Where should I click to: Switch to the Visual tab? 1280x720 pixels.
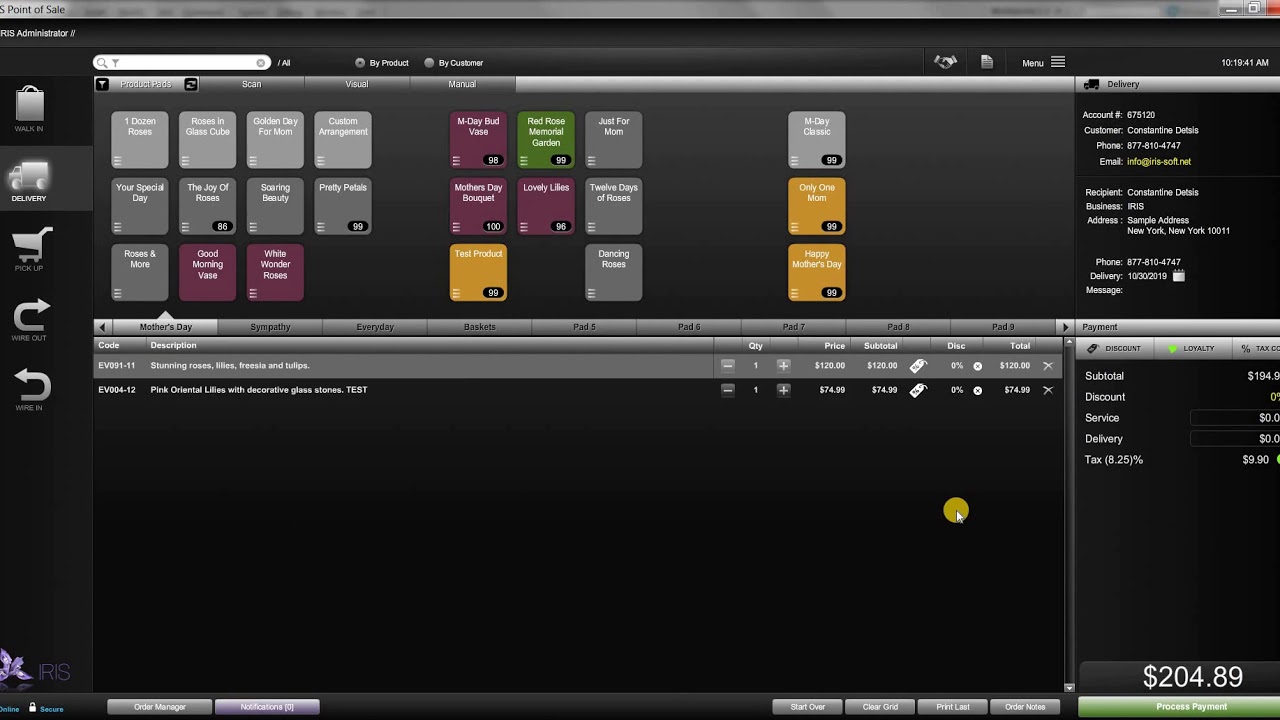(x=357, y=84)
